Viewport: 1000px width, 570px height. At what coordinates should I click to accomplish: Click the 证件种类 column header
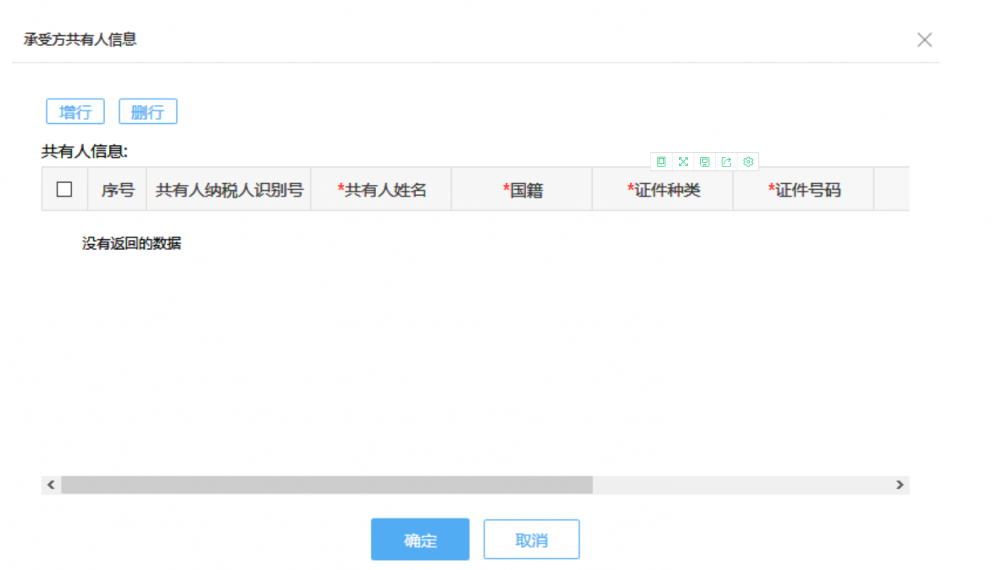pos(664,190)
